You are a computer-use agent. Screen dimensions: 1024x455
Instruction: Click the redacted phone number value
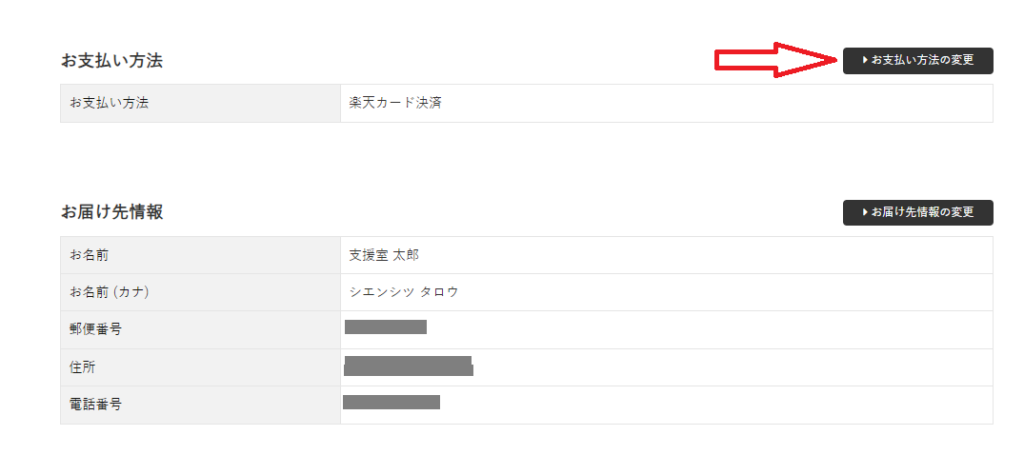tap(391, 402)
